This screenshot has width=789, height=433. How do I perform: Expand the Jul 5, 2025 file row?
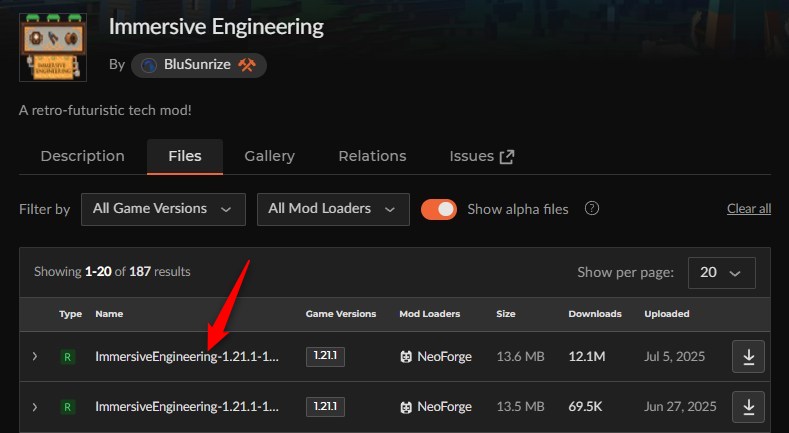[35, 357]
